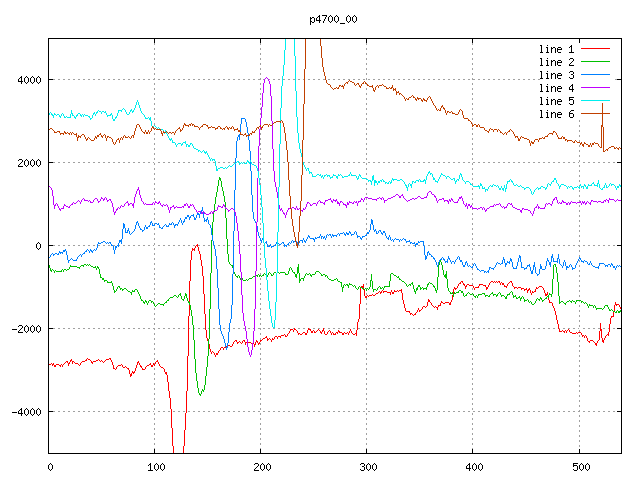Click the plot title p4700_00
The height and width of the screenshot is (480, 640).
pyautogui.click(x=333, y=19)
